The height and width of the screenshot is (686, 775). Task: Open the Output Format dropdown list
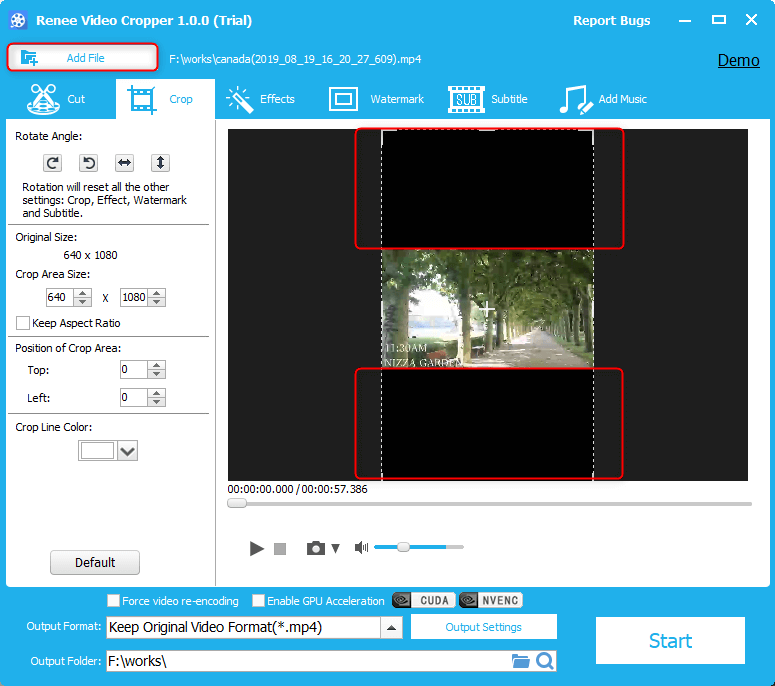pyautogui.click(x=392, y=628)
